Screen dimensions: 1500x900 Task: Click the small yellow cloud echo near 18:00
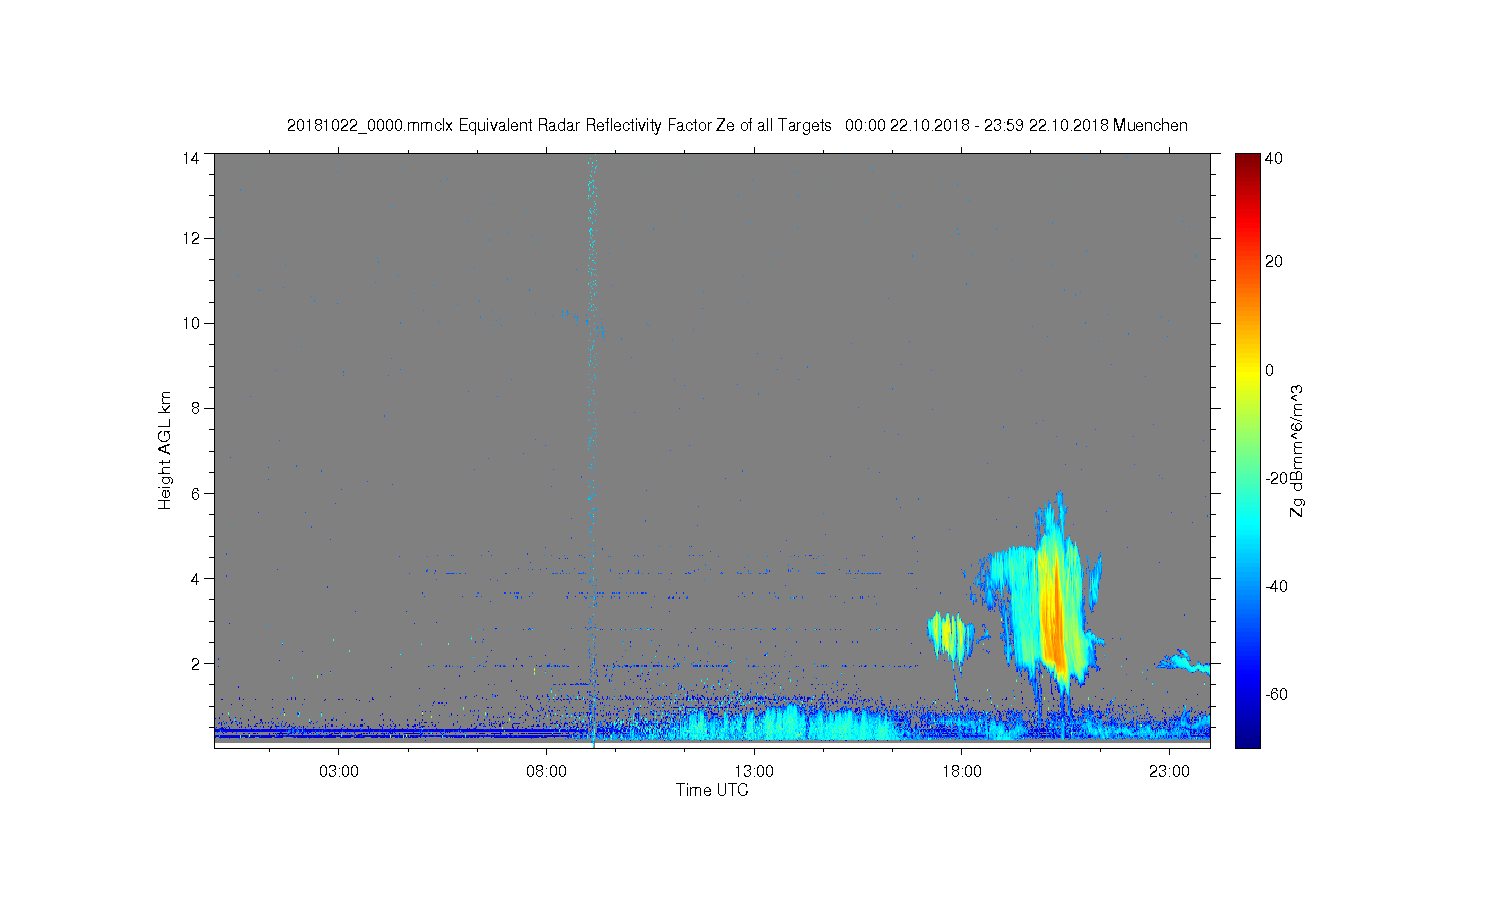coord(950,635)
